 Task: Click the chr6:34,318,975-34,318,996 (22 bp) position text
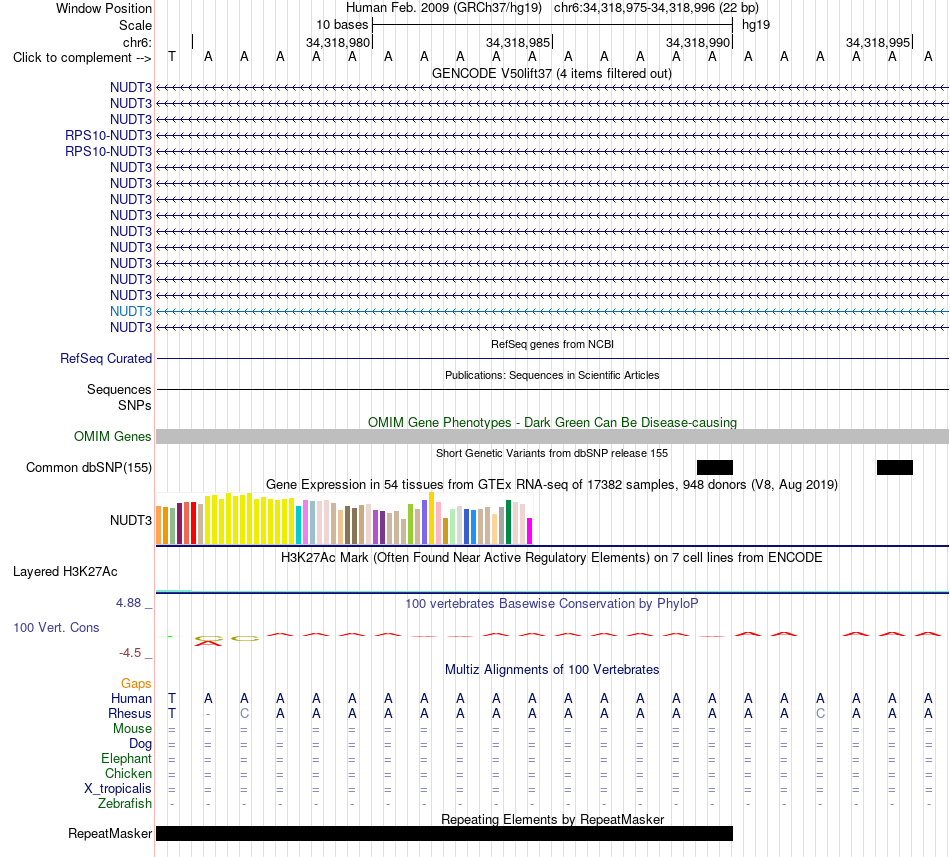pos(656,8)
